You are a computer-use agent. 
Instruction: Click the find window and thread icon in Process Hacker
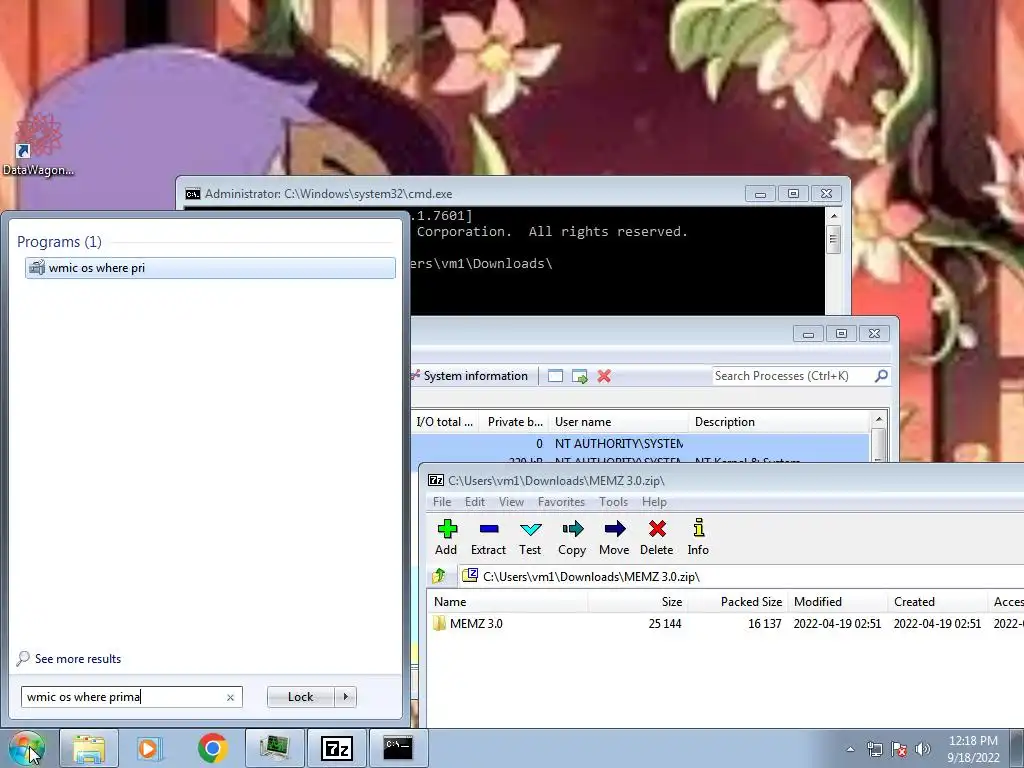tap(579, 376)
